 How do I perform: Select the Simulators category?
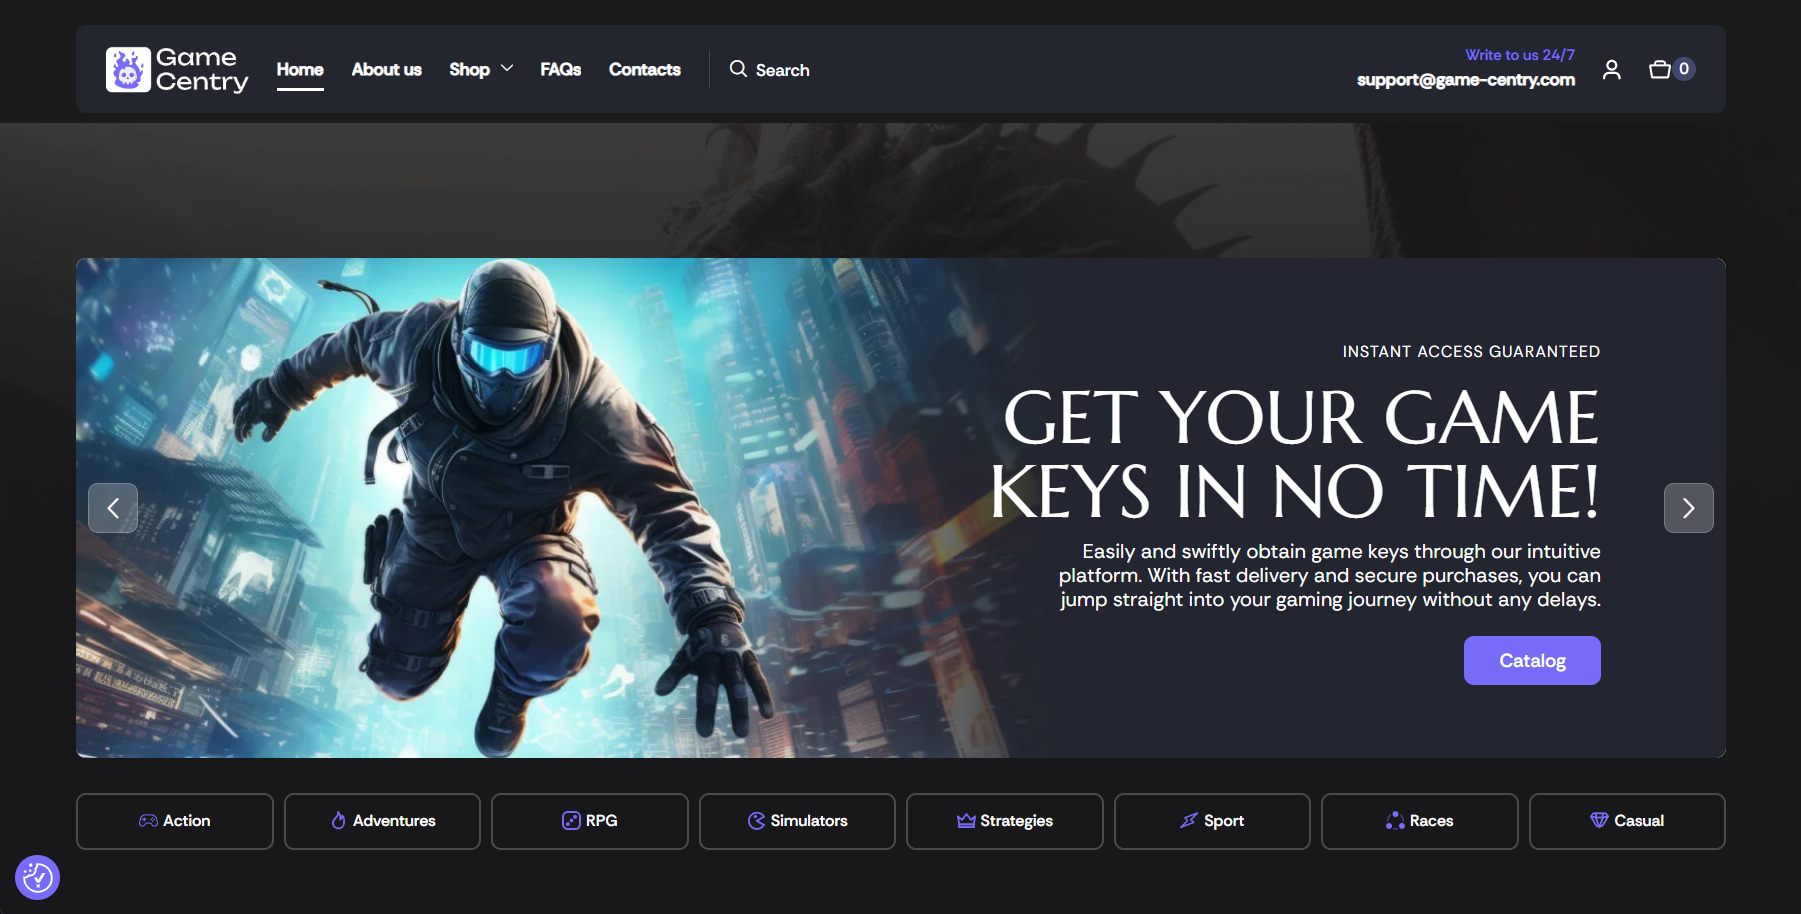click(x=797, y=821)
